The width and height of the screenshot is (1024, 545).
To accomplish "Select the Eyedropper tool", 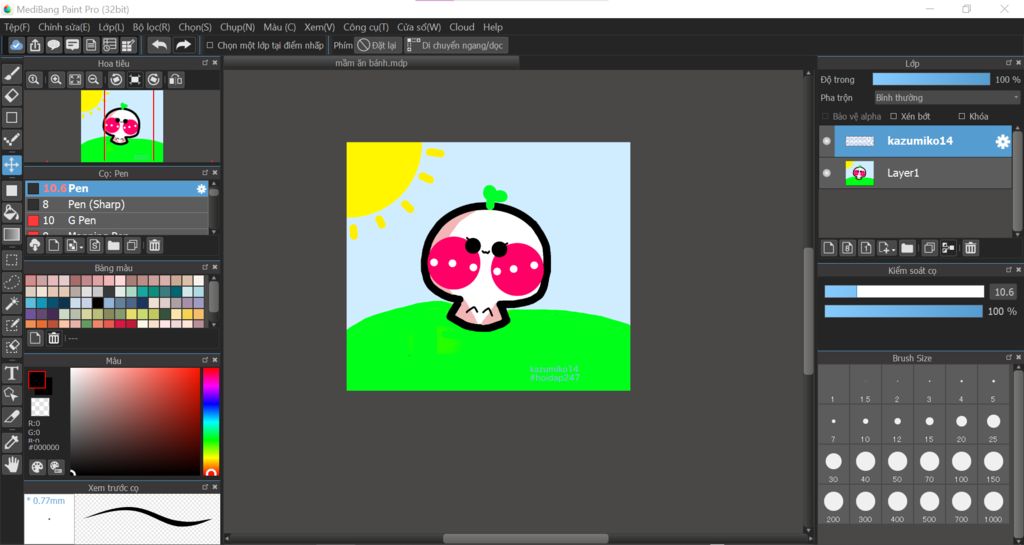I will pos(12,442).
